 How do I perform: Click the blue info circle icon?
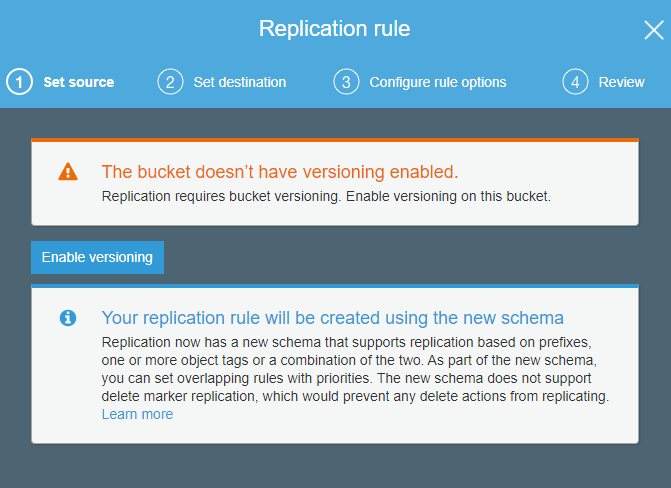click(68, 318)
